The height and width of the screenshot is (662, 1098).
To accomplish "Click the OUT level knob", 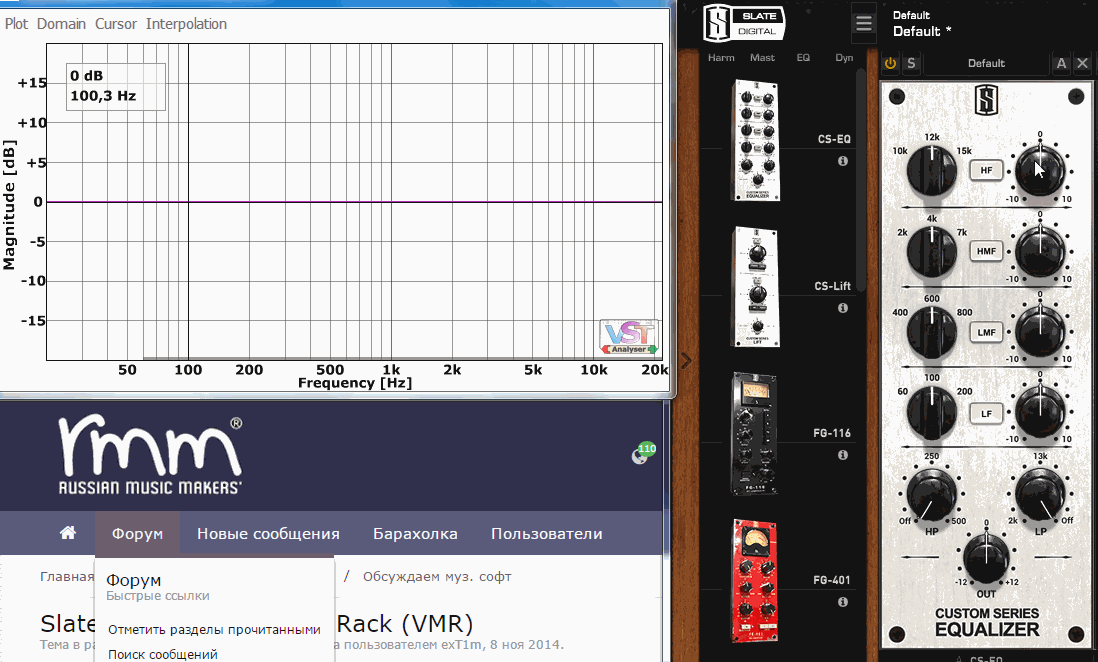I will [986, 558].
